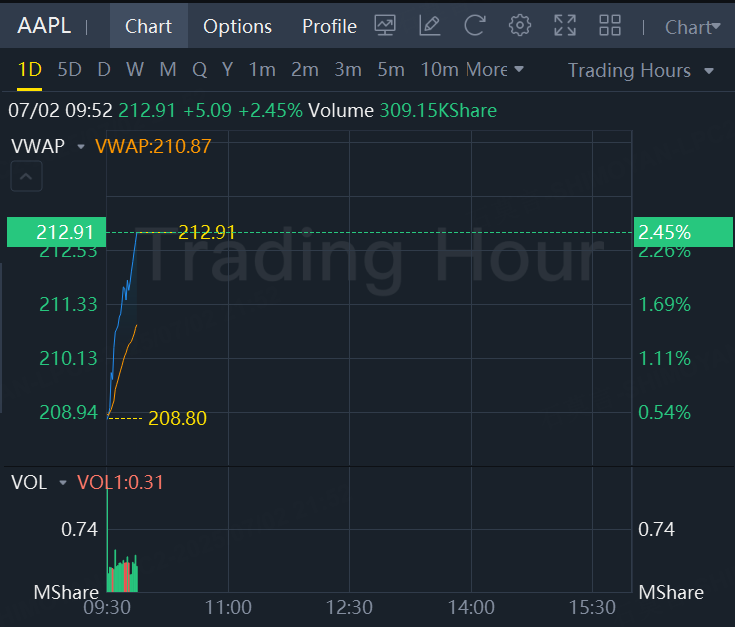Select the W weekly timeframe
The width and height of the screenshot is (735, 627).
point(135,70)
